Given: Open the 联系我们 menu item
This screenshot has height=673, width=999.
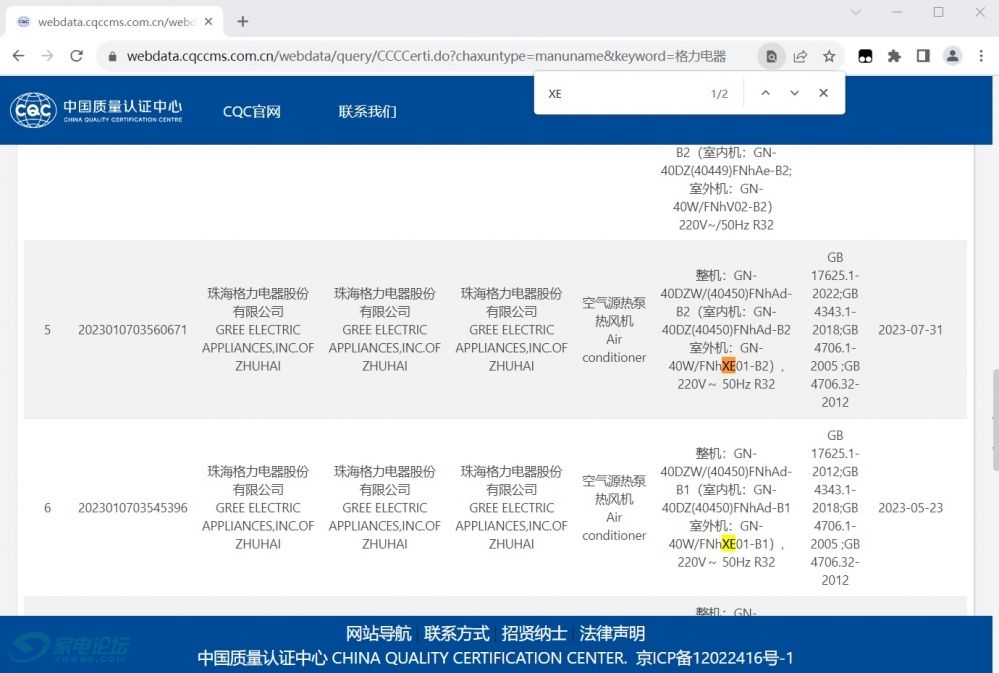Looking at the screenshot, I should 367,111.
